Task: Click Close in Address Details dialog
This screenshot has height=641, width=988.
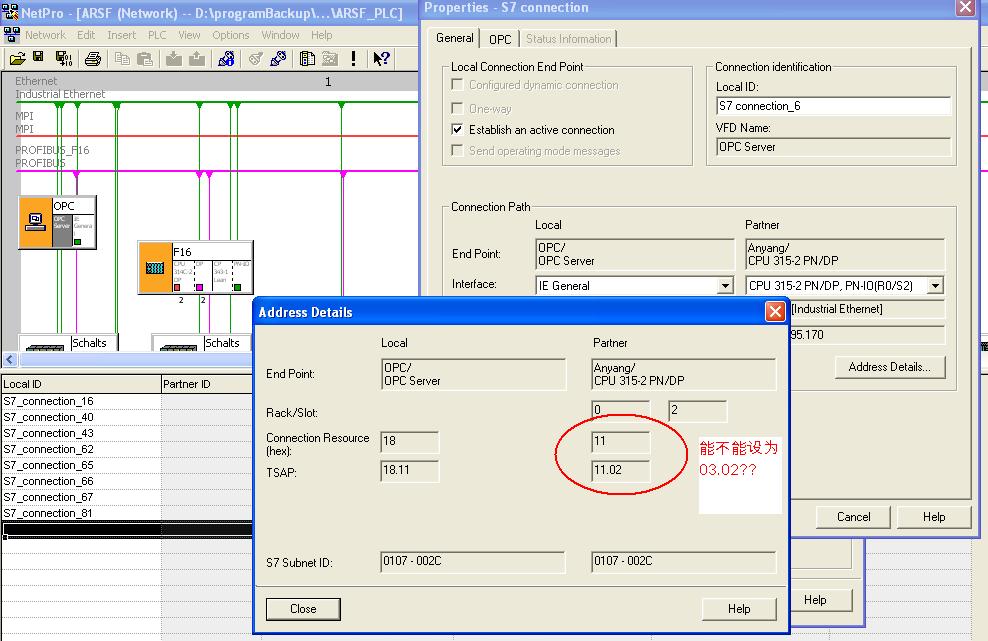Action: coord(303,609)
